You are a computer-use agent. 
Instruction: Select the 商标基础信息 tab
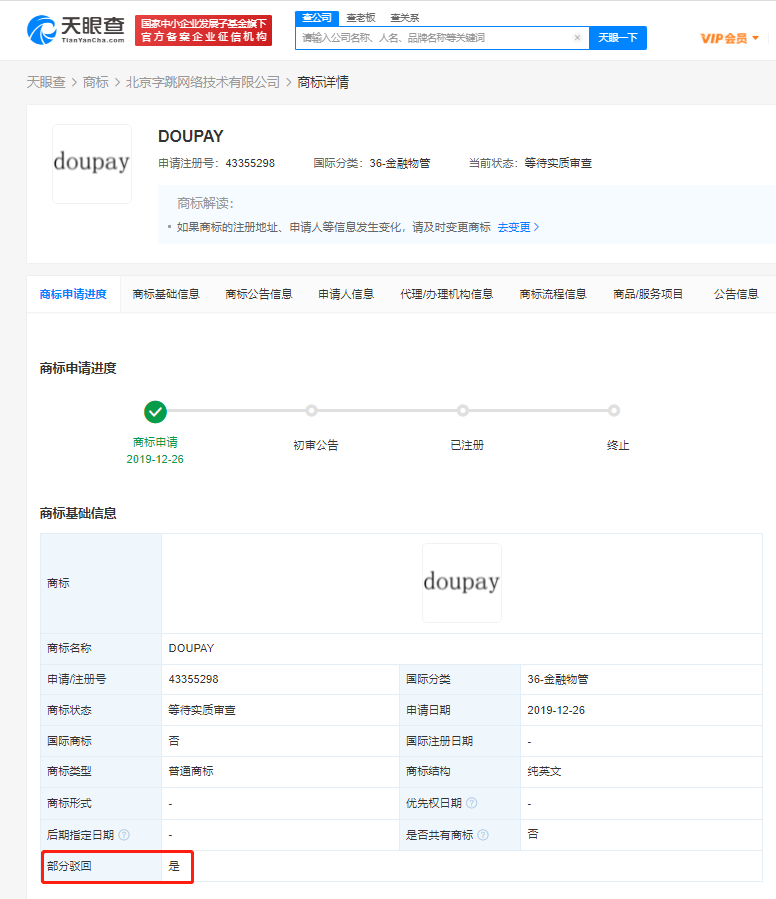[166, 294]
